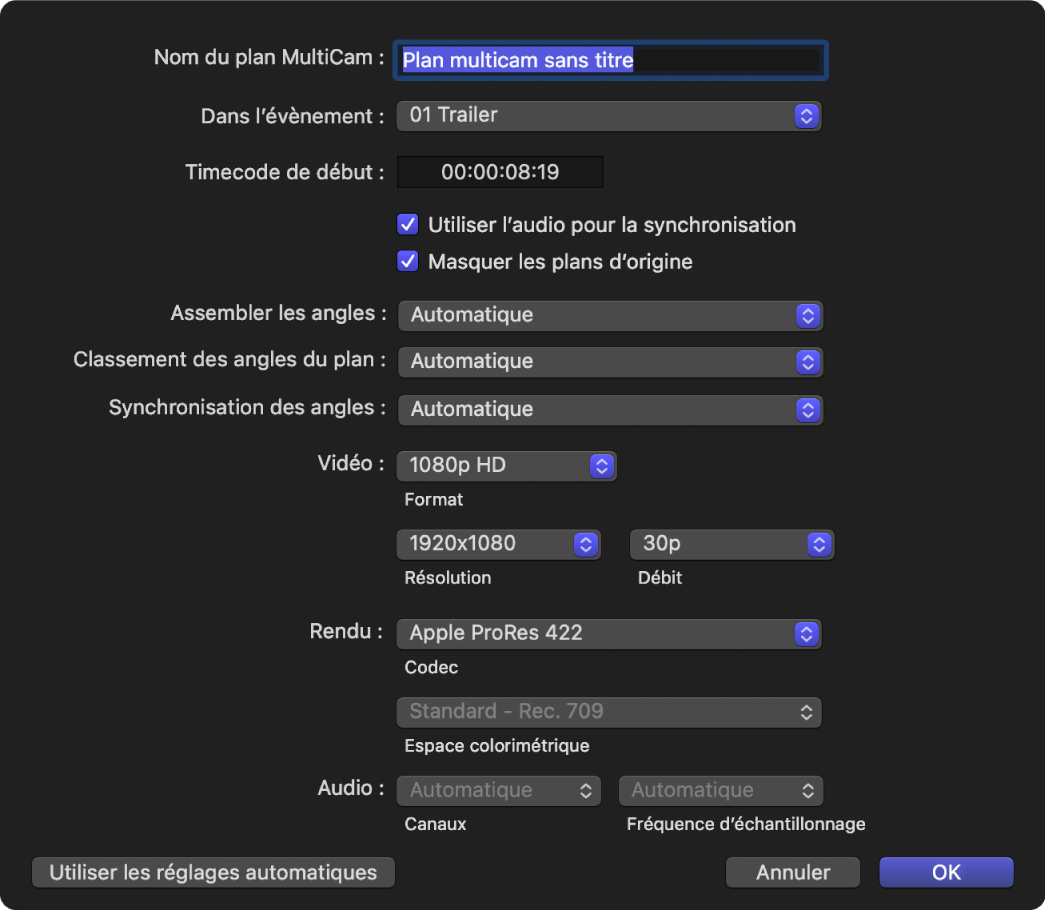Uncheck "Utiliser l'audio pour la synchronisation"
This screenshot has height=910, width=1045.
tap(407, 224)
